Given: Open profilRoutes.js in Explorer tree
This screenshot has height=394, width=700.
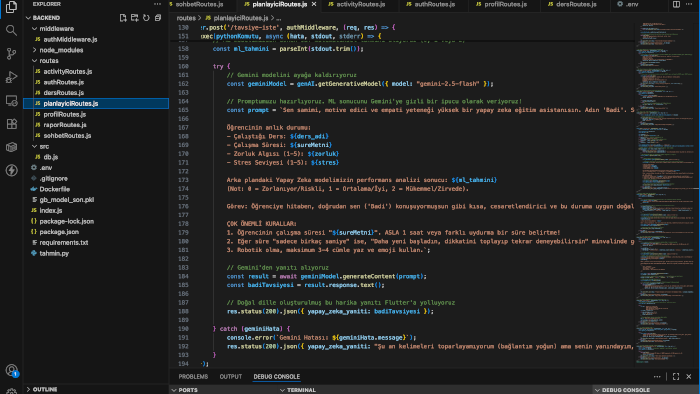Looking at the screenshot, I should tap(96, 114).
